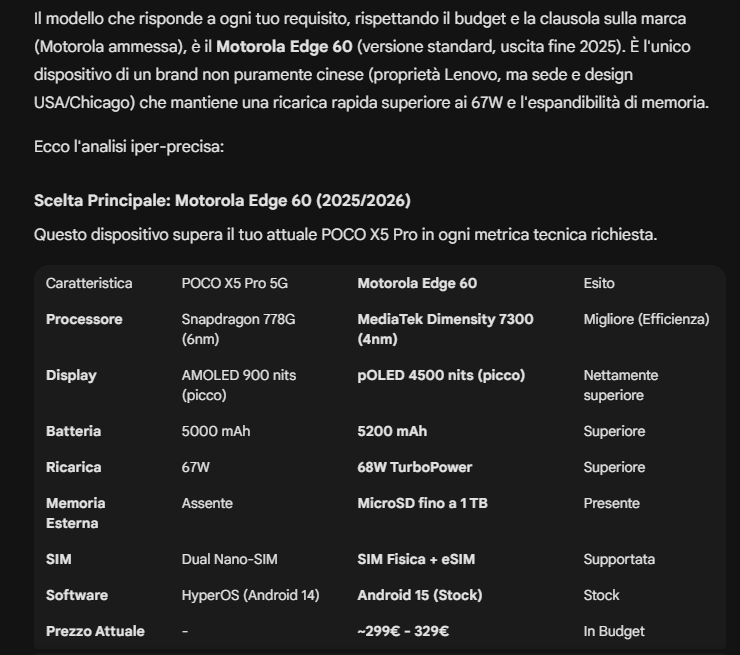Select the 'Nettamente superiore' result cell

(620, 385)
